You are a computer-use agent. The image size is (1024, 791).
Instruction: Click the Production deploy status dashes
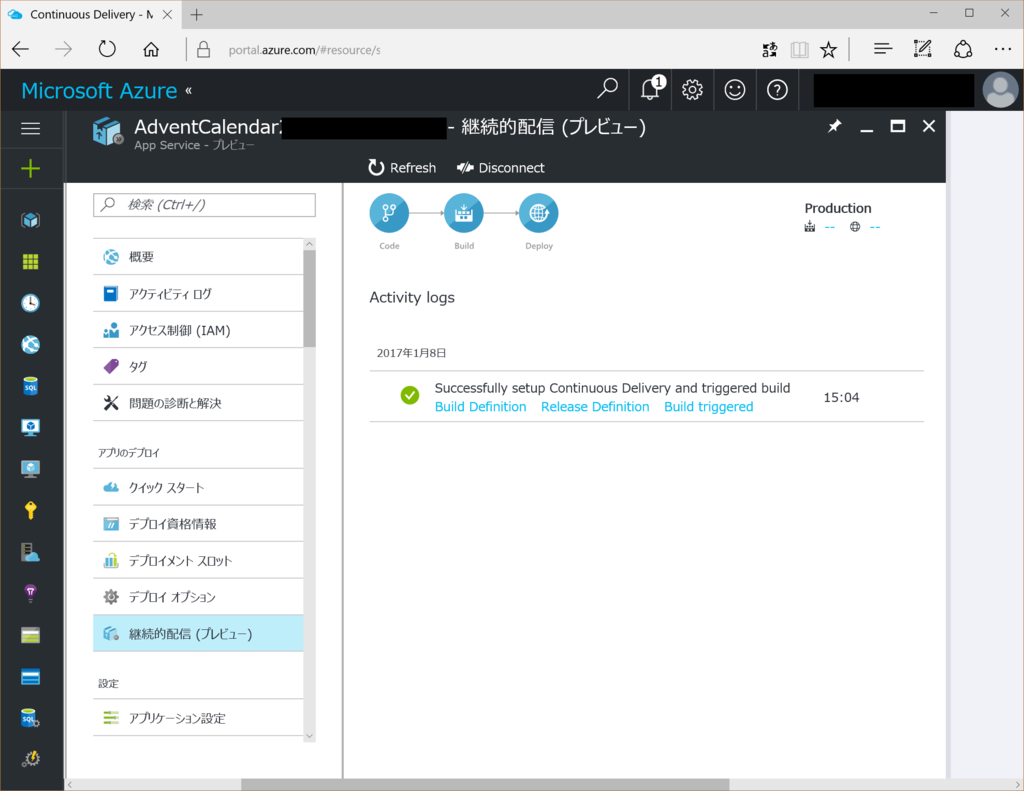(x=875, y=227)
